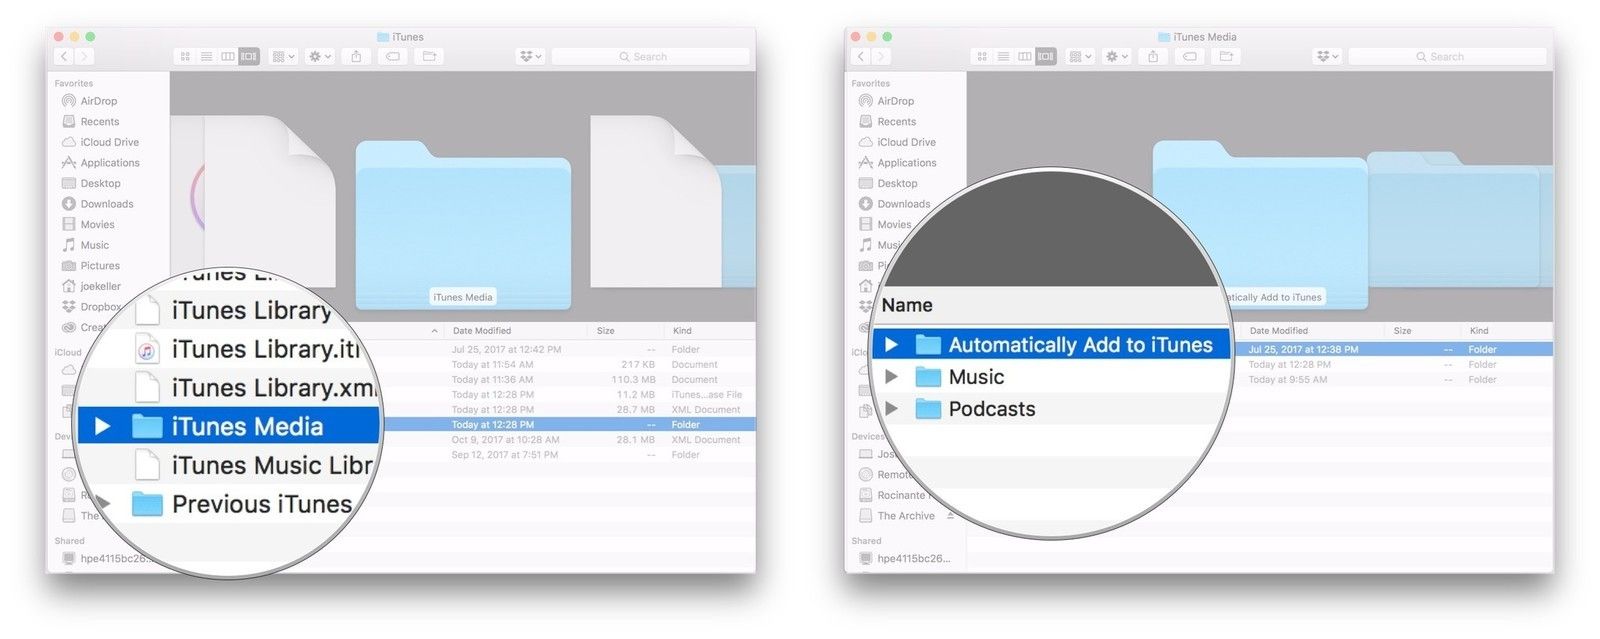Image resolution: width=1600 pixels, height=639 pixels.
Task: Click the Search field in iTunes Media window
Action: click(x=1447, y=57)
